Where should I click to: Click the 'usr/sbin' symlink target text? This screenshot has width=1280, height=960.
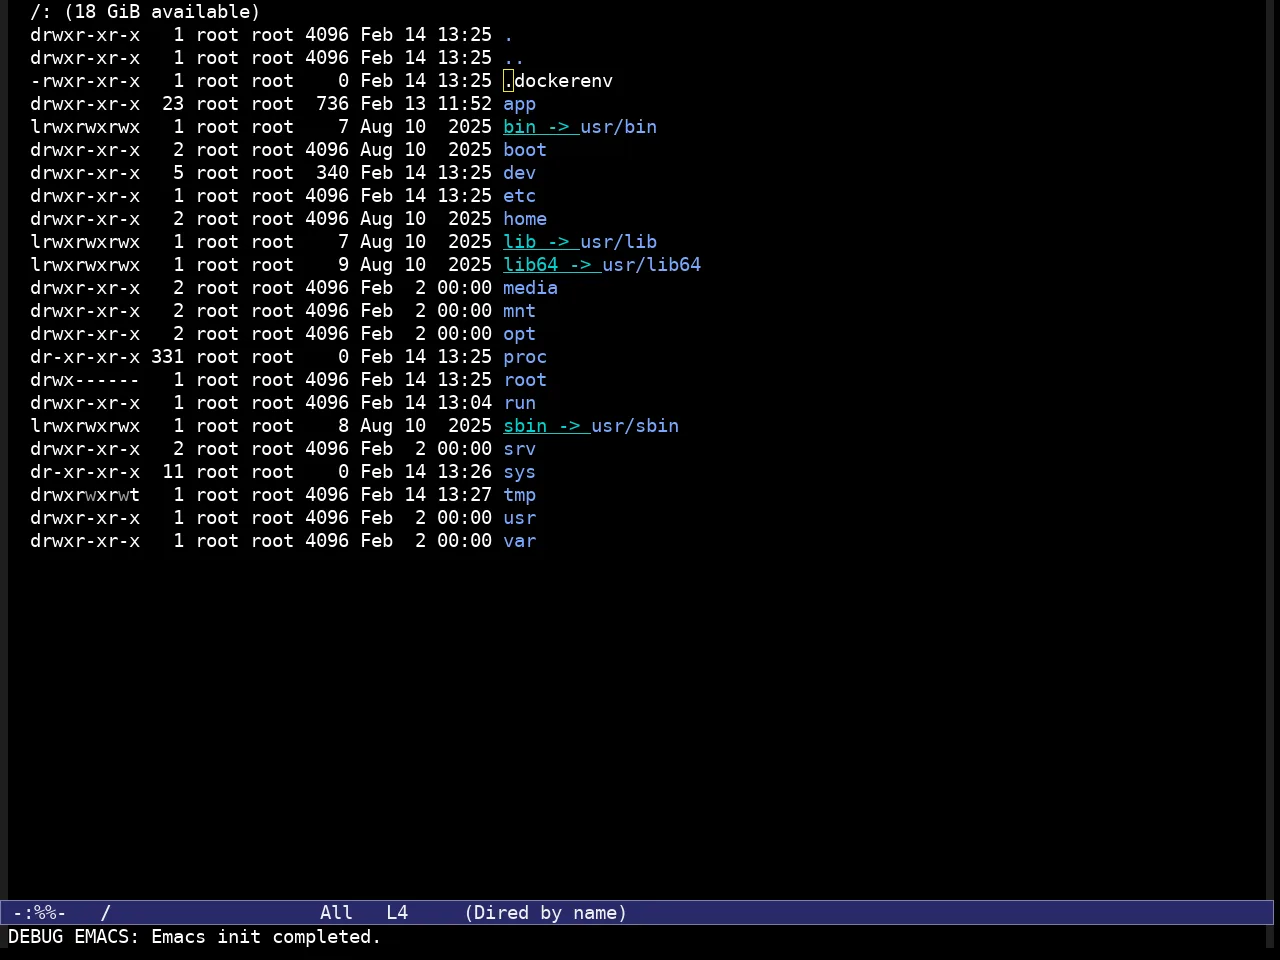[x=635, y=426]
